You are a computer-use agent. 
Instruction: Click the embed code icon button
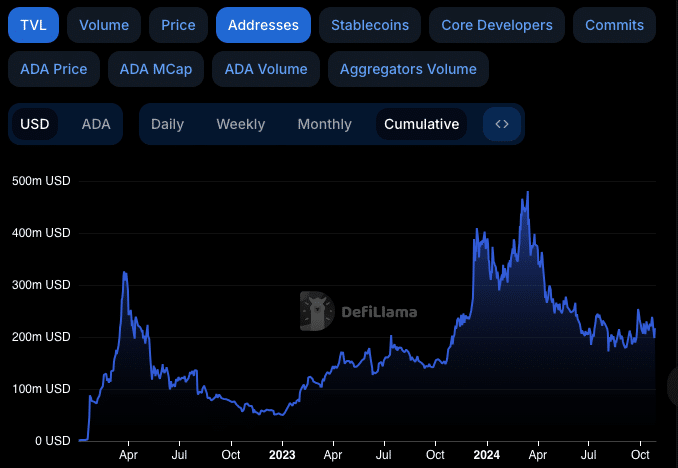[x=502, y=124]
